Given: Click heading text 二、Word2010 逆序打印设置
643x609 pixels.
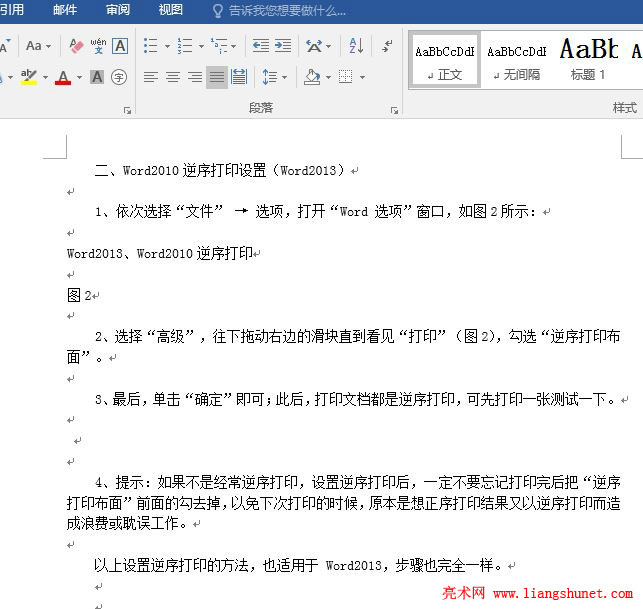Looking at the screenshot, I should 181,170.
